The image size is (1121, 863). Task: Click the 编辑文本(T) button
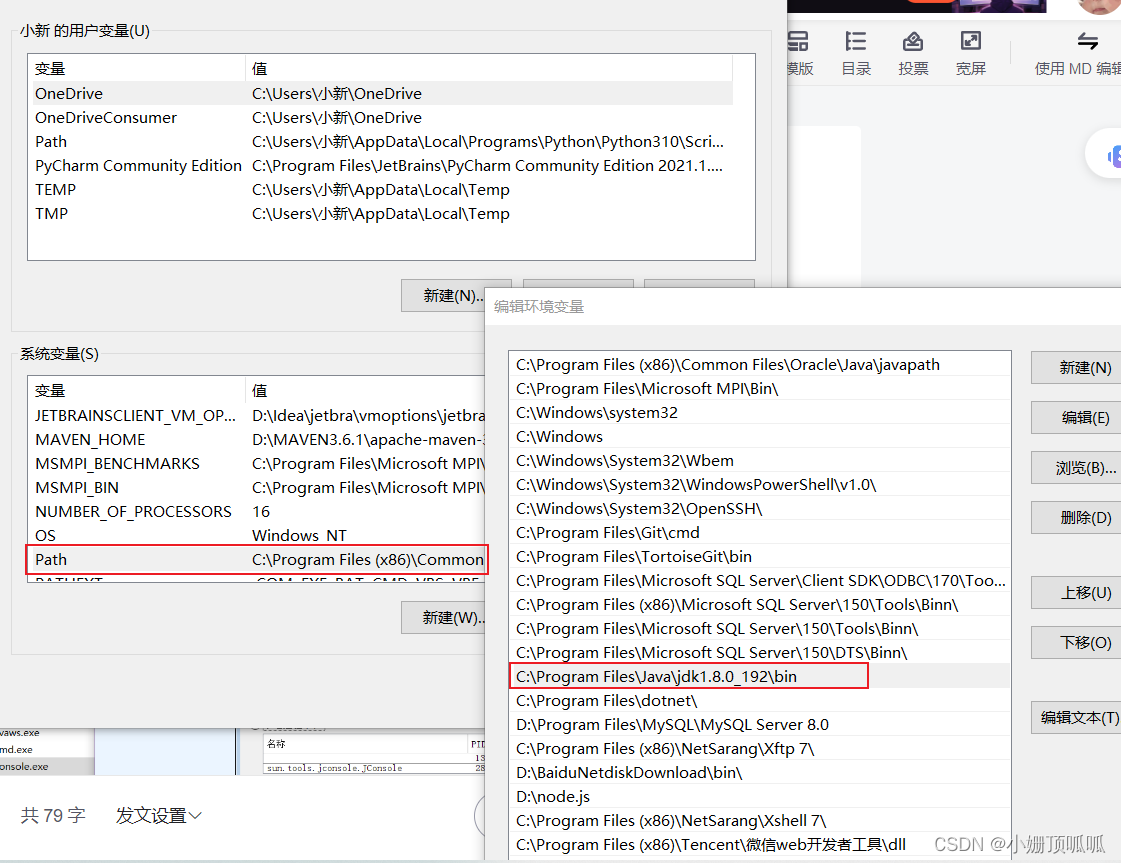pos(1080,717)
